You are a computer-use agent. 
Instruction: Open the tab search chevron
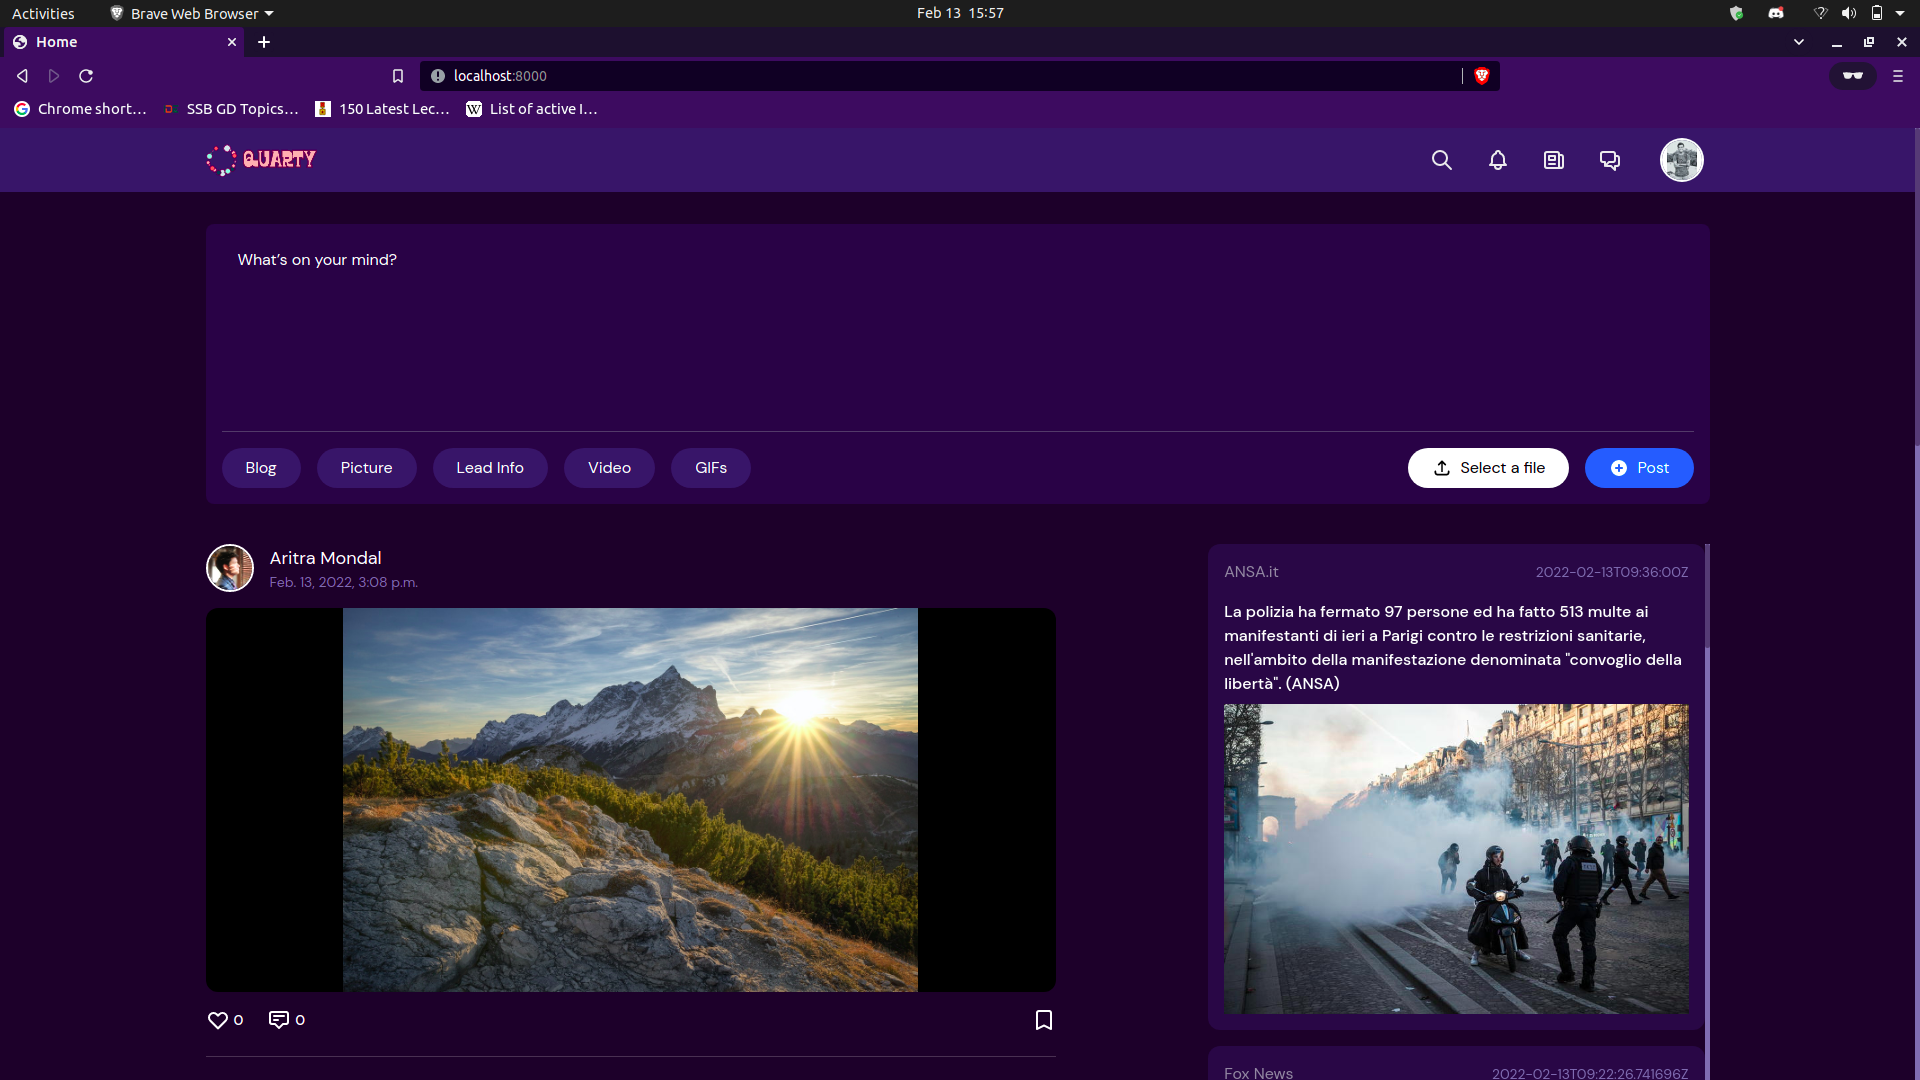coord(1798,42)
